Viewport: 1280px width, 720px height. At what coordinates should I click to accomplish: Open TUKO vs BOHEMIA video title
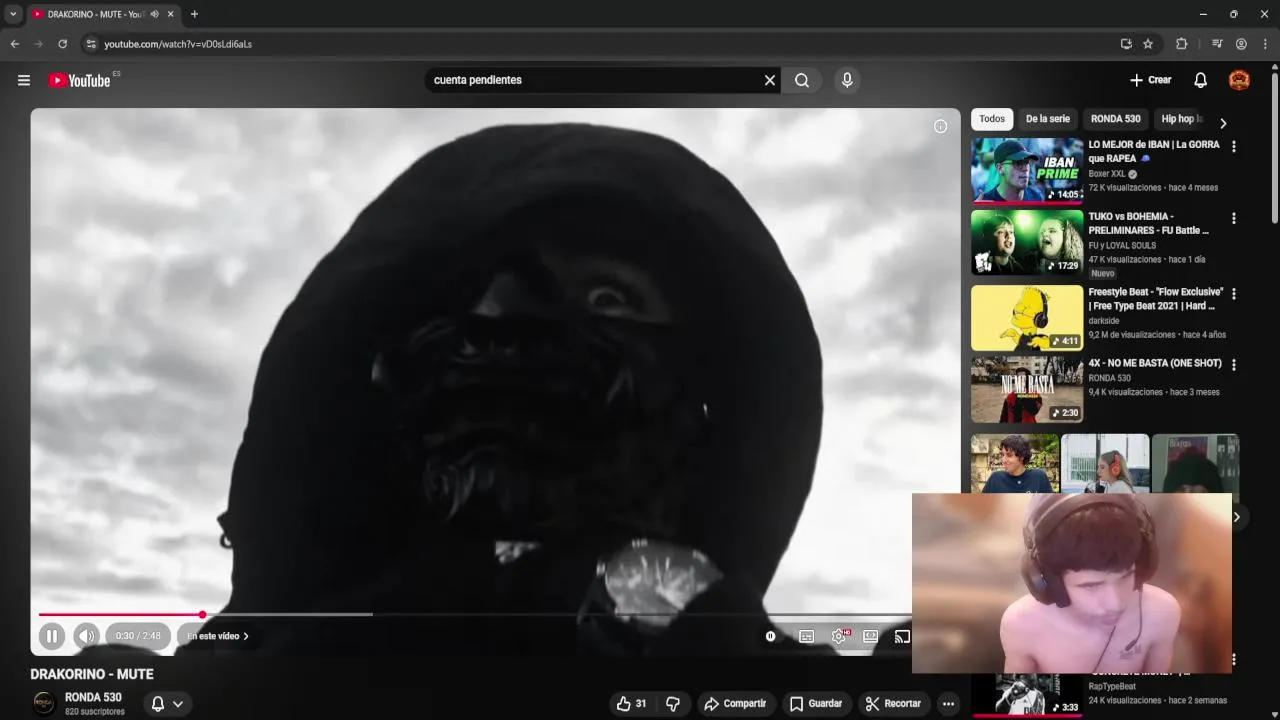point(1148,223)
